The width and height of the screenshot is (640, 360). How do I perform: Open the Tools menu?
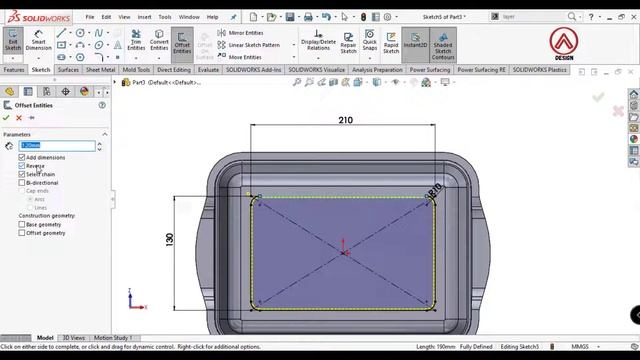(165, 17)
